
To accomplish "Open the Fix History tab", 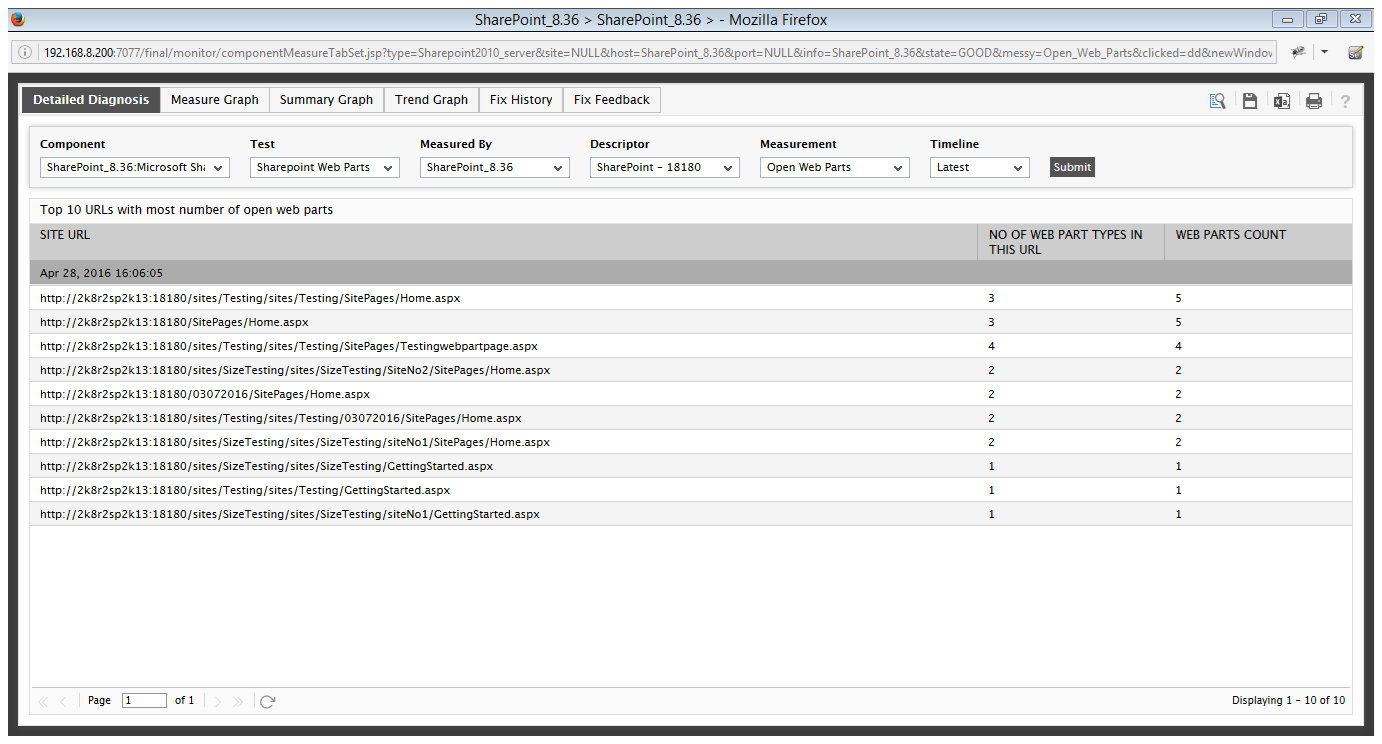I will point(521,100).
